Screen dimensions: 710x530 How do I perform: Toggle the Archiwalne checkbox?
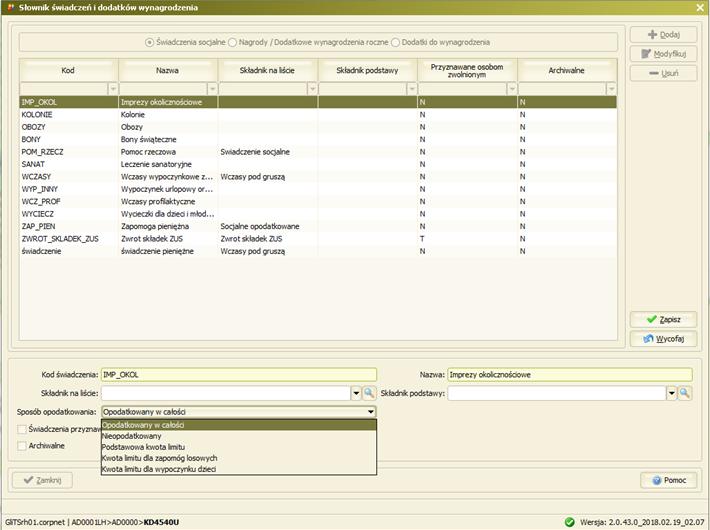22,446
